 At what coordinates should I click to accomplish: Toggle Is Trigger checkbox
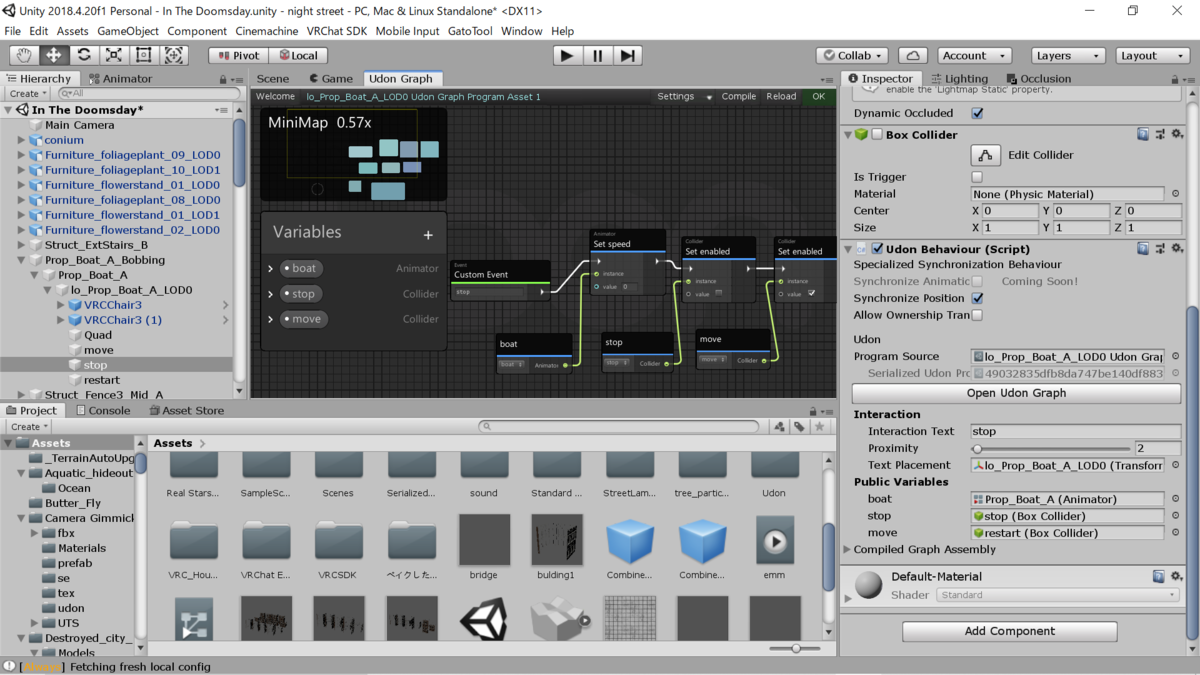[x=977, y=177]
